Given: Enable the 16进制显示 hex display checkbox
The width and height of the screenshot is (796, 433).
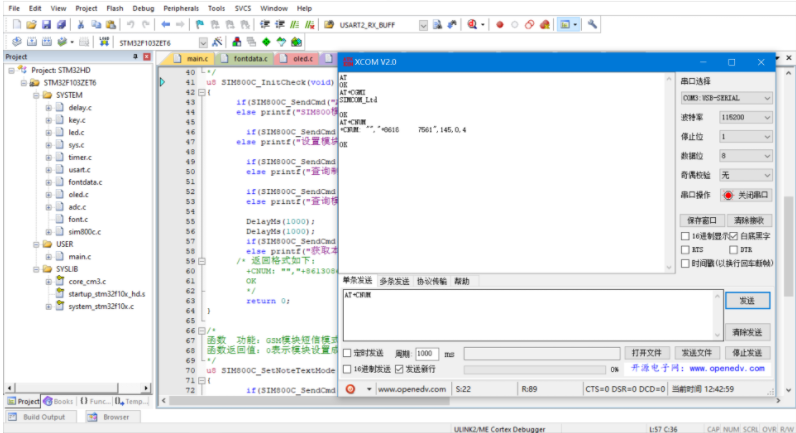Looking at the screenshot, I should [685, 235].
